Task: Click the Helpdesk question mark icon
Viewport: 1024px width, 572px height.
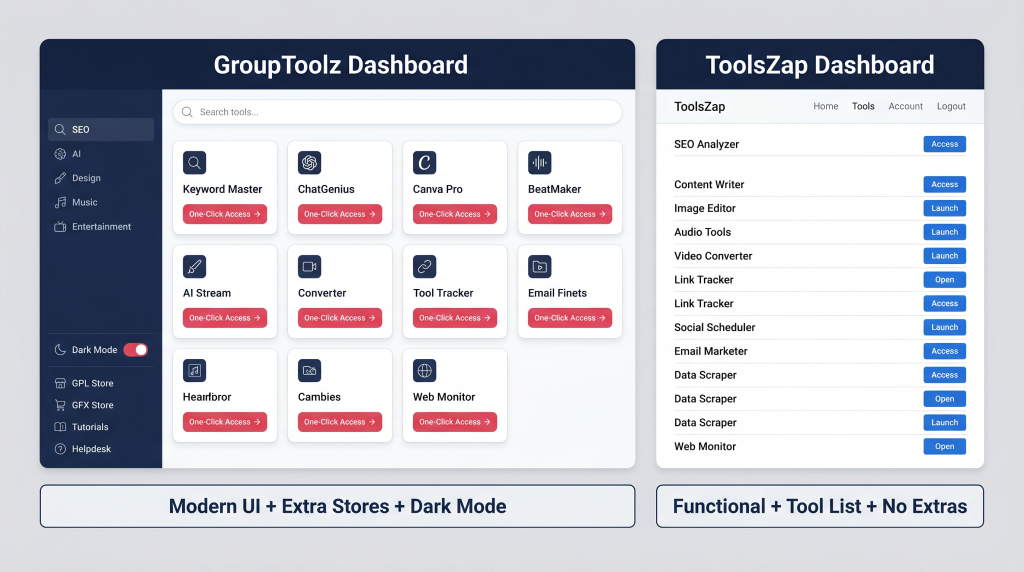Action: pos(60,449)
